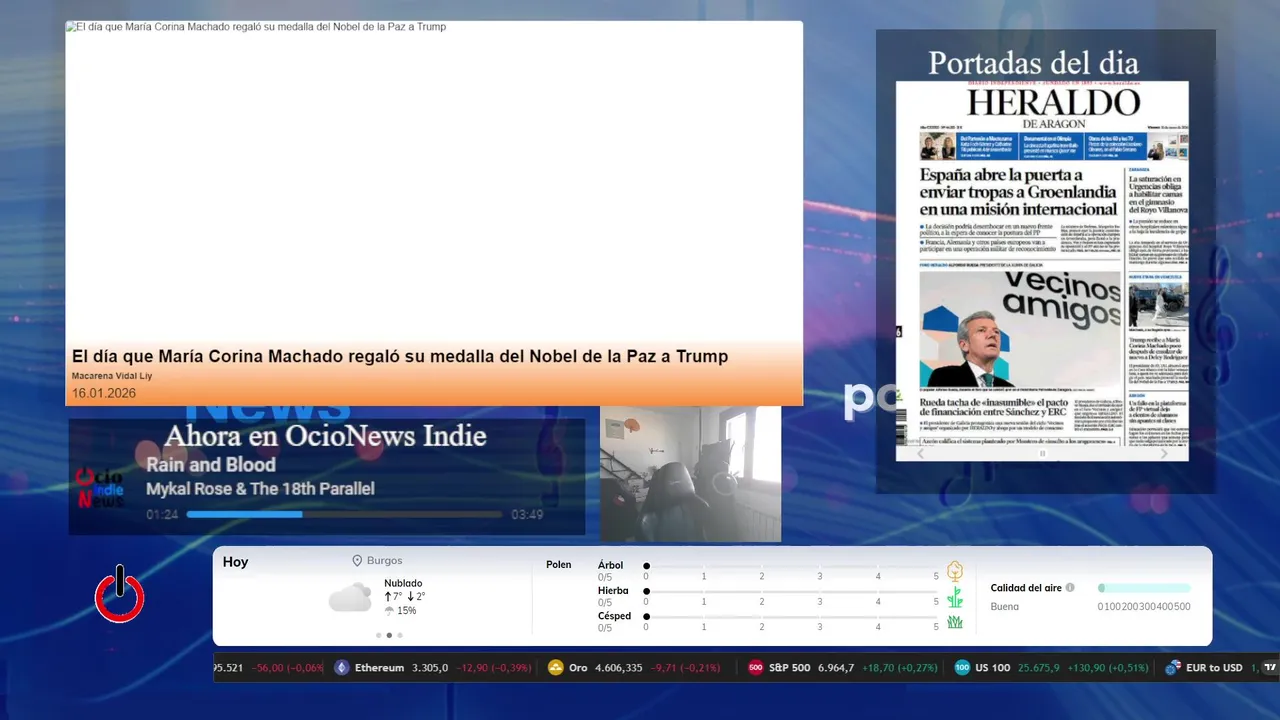Viewport: 1280px width, 720px height.
Task: Click the 01:24 elapsed time
Action: 162,515
